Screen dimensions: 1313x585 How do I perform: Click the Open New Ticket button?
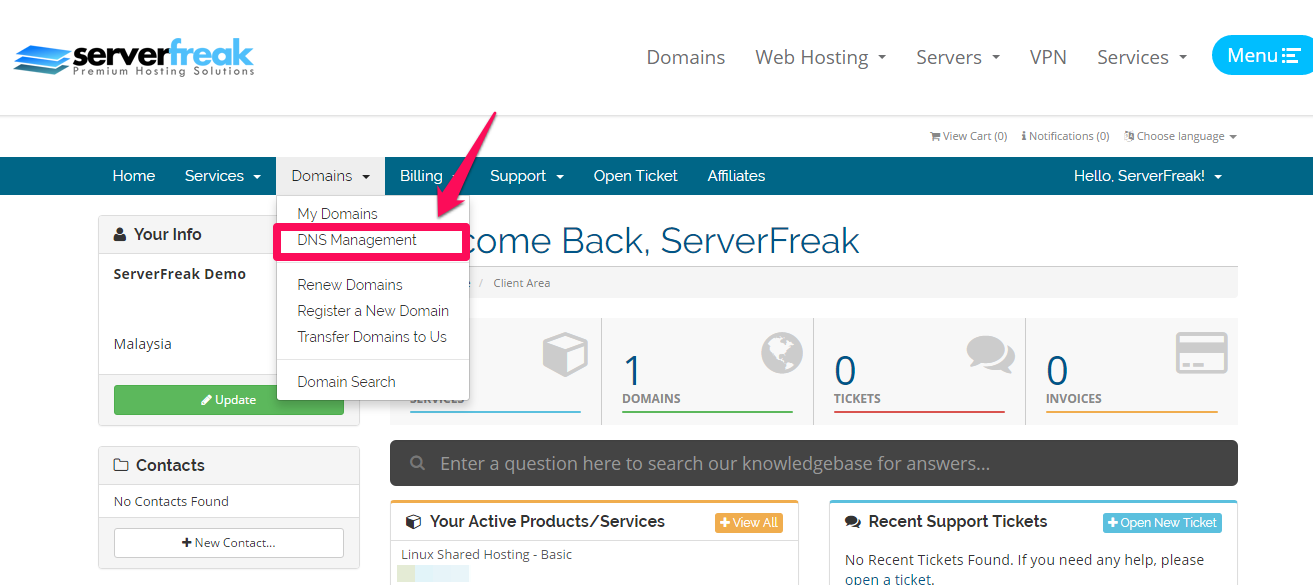(1162, 522)
